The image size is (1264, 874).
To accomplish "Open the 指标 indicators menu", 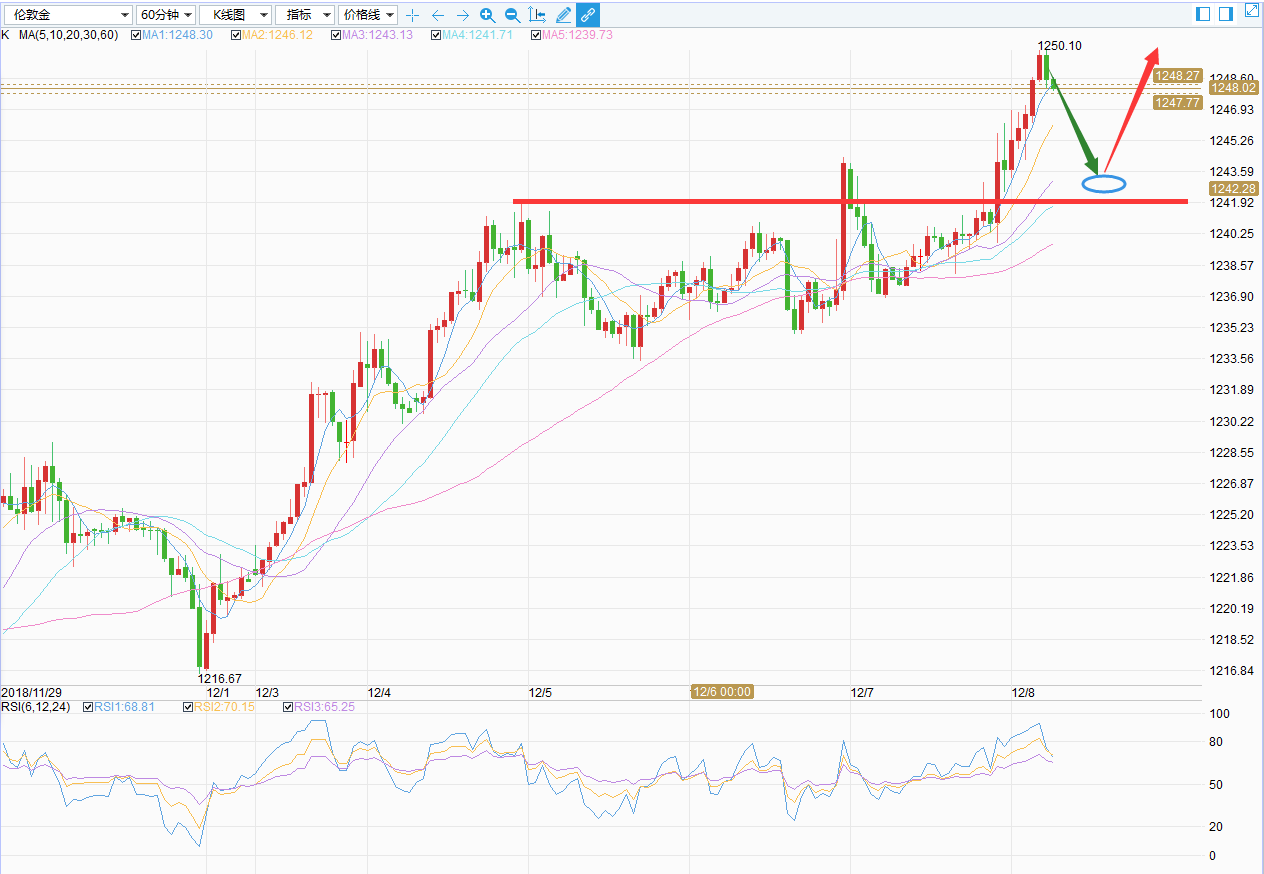I will pos(305,15).
